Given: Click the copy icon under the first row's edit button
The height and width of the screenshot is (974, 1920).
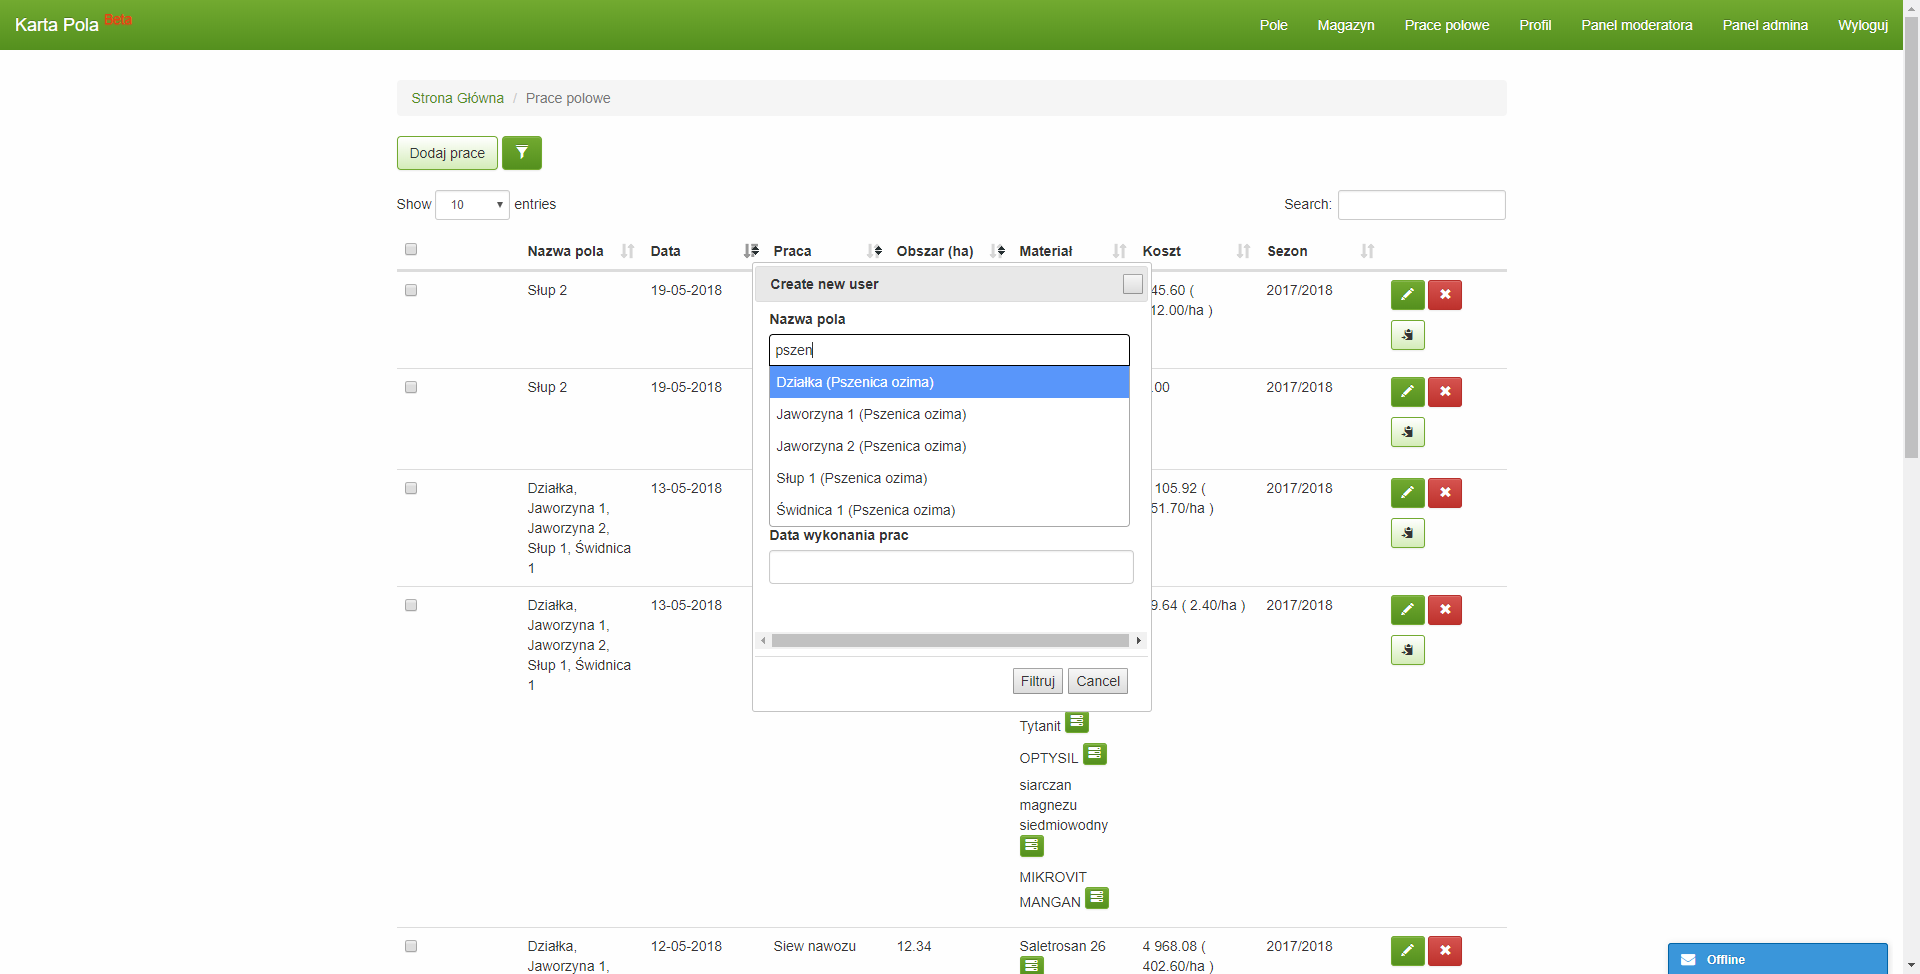Looking at the screenshot, I should [x=1407, y=335].
